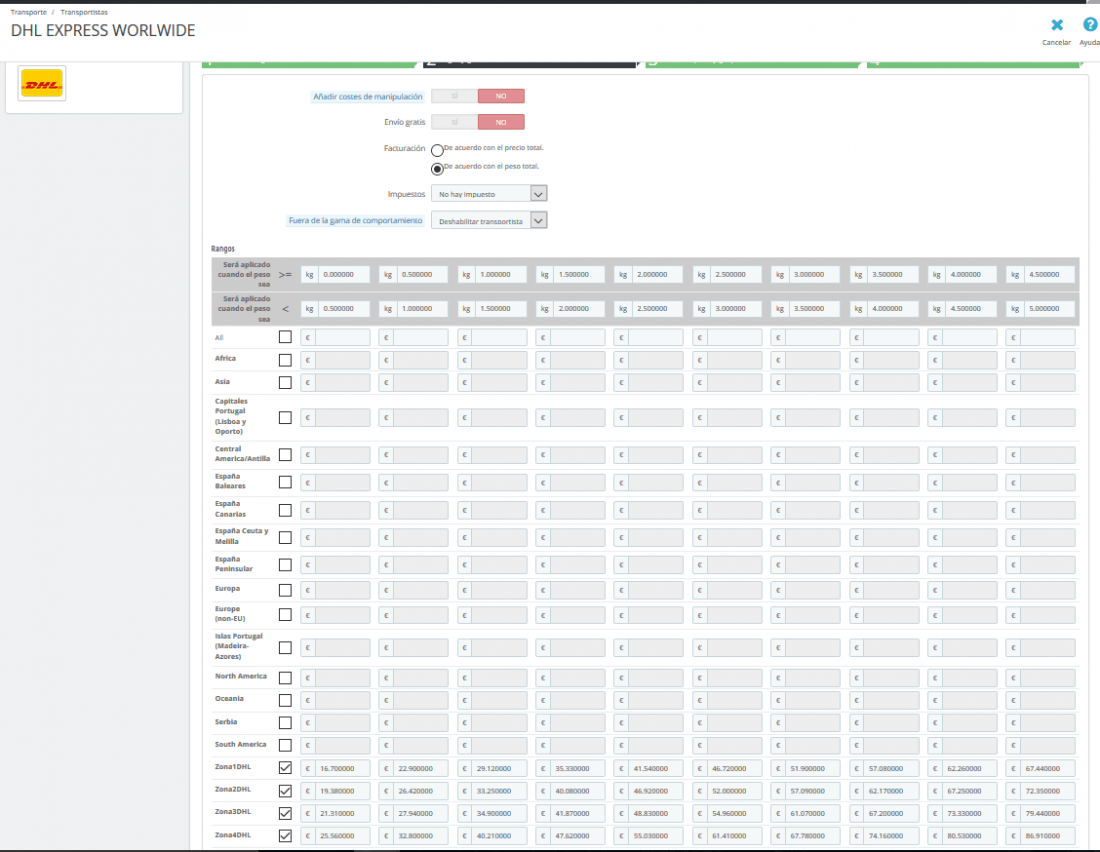This screenshot has height=852, width=1100.
Task: Open Transporte breadcrumb link
Action: pyautogui.click(x=29, y=12)
